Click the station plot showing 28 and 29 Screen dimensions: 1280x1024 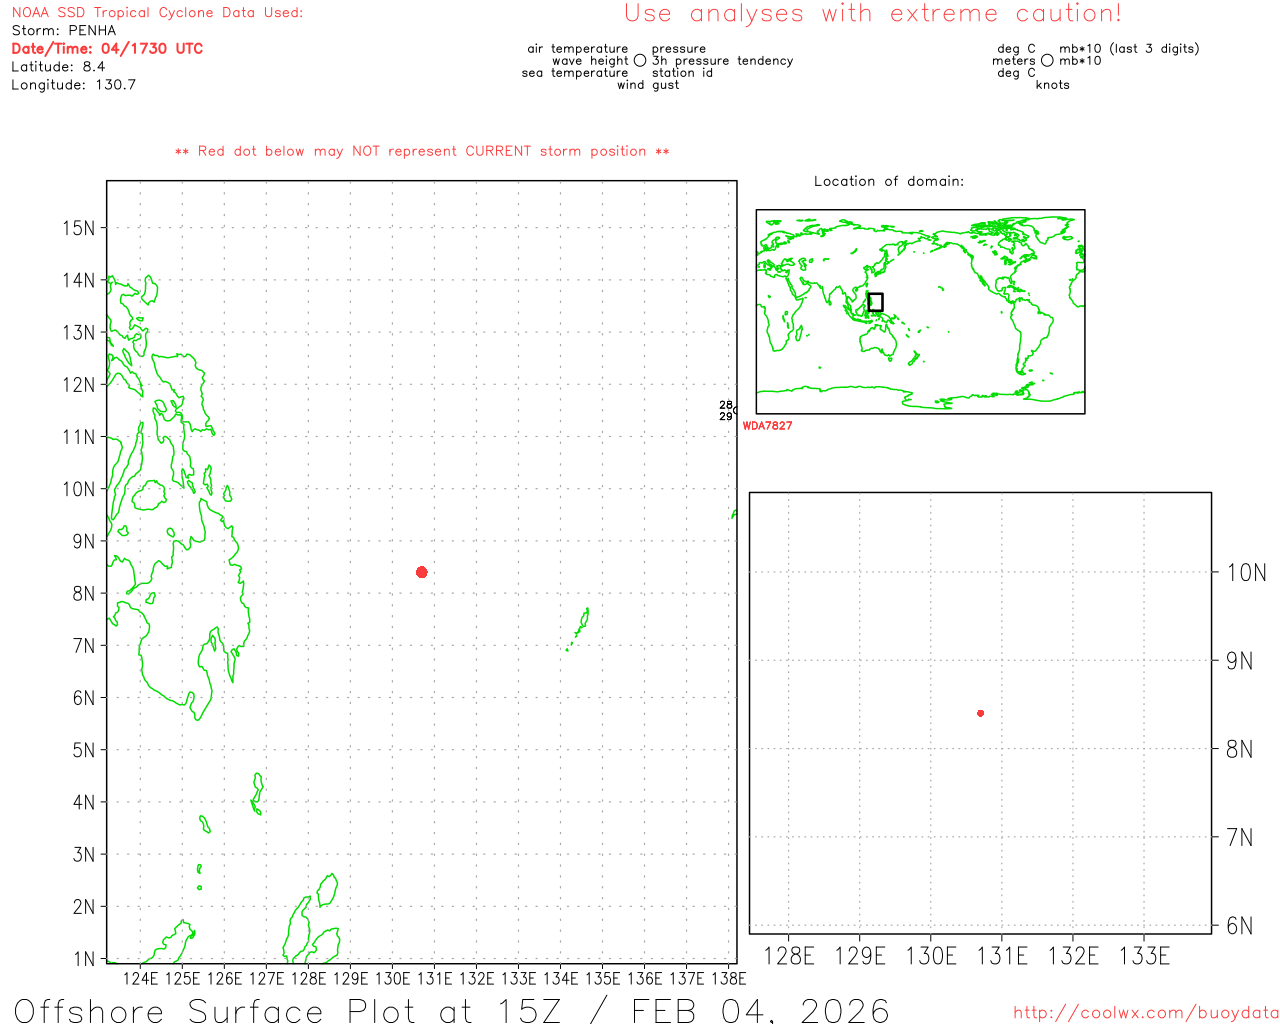pyautogui.click(x=727, y=410)
